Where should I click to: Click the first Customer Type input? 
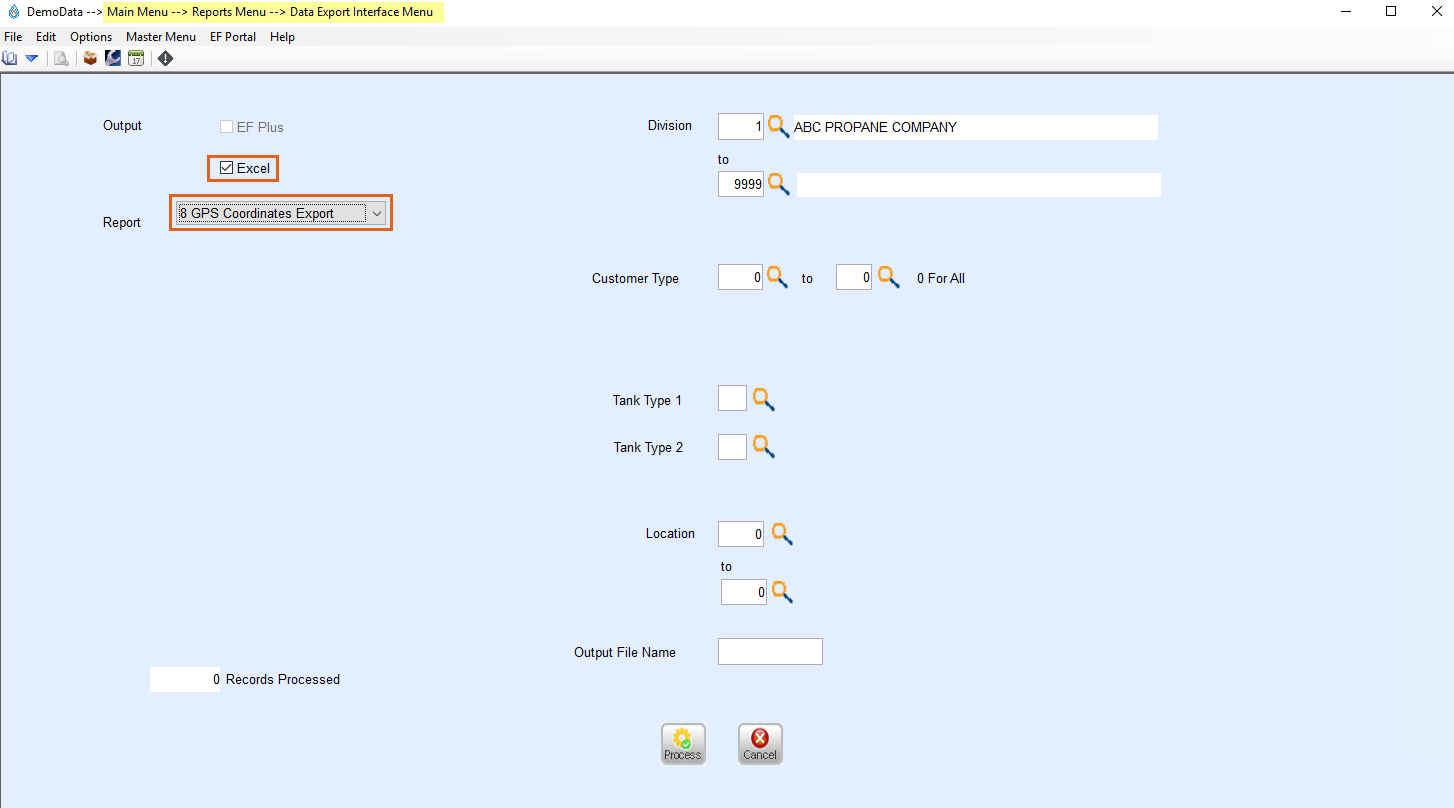[x=741, y=277]
